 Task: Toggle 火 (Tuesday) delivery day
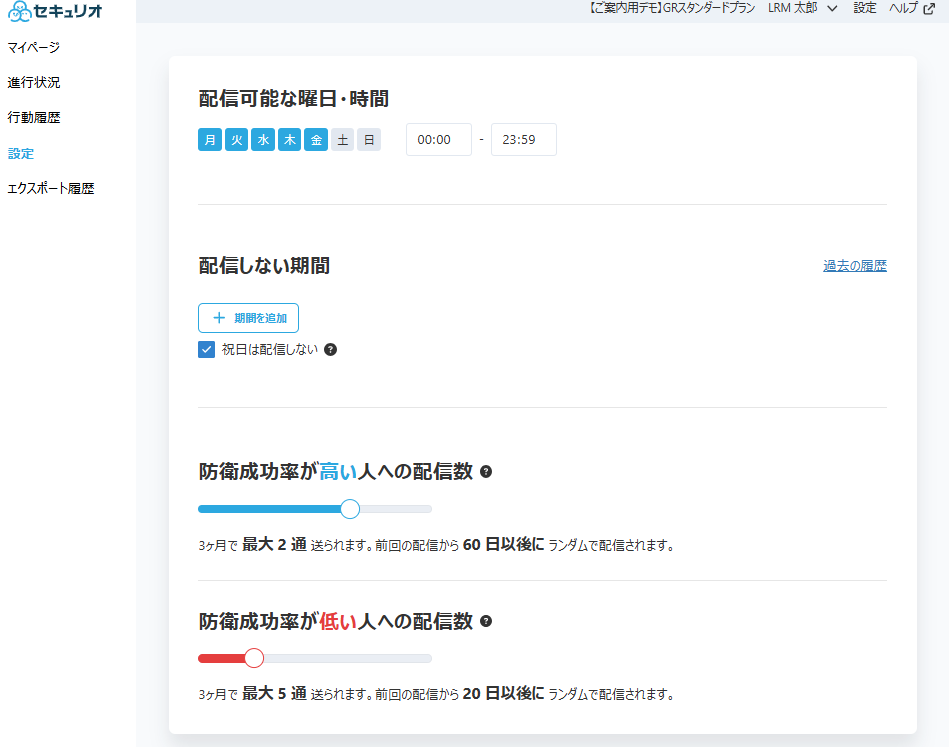[x=237, y=140]
